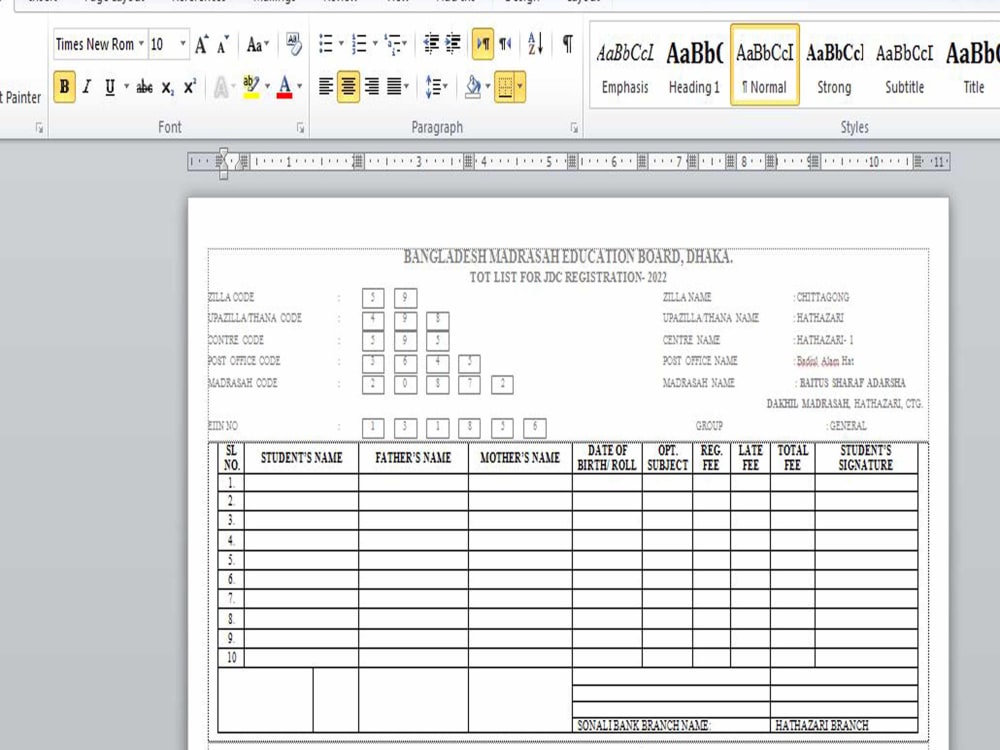Screen dimensions: 1000x750
Task: Open Line and Paragraph Spacing menu
Action: click(436, 87)
